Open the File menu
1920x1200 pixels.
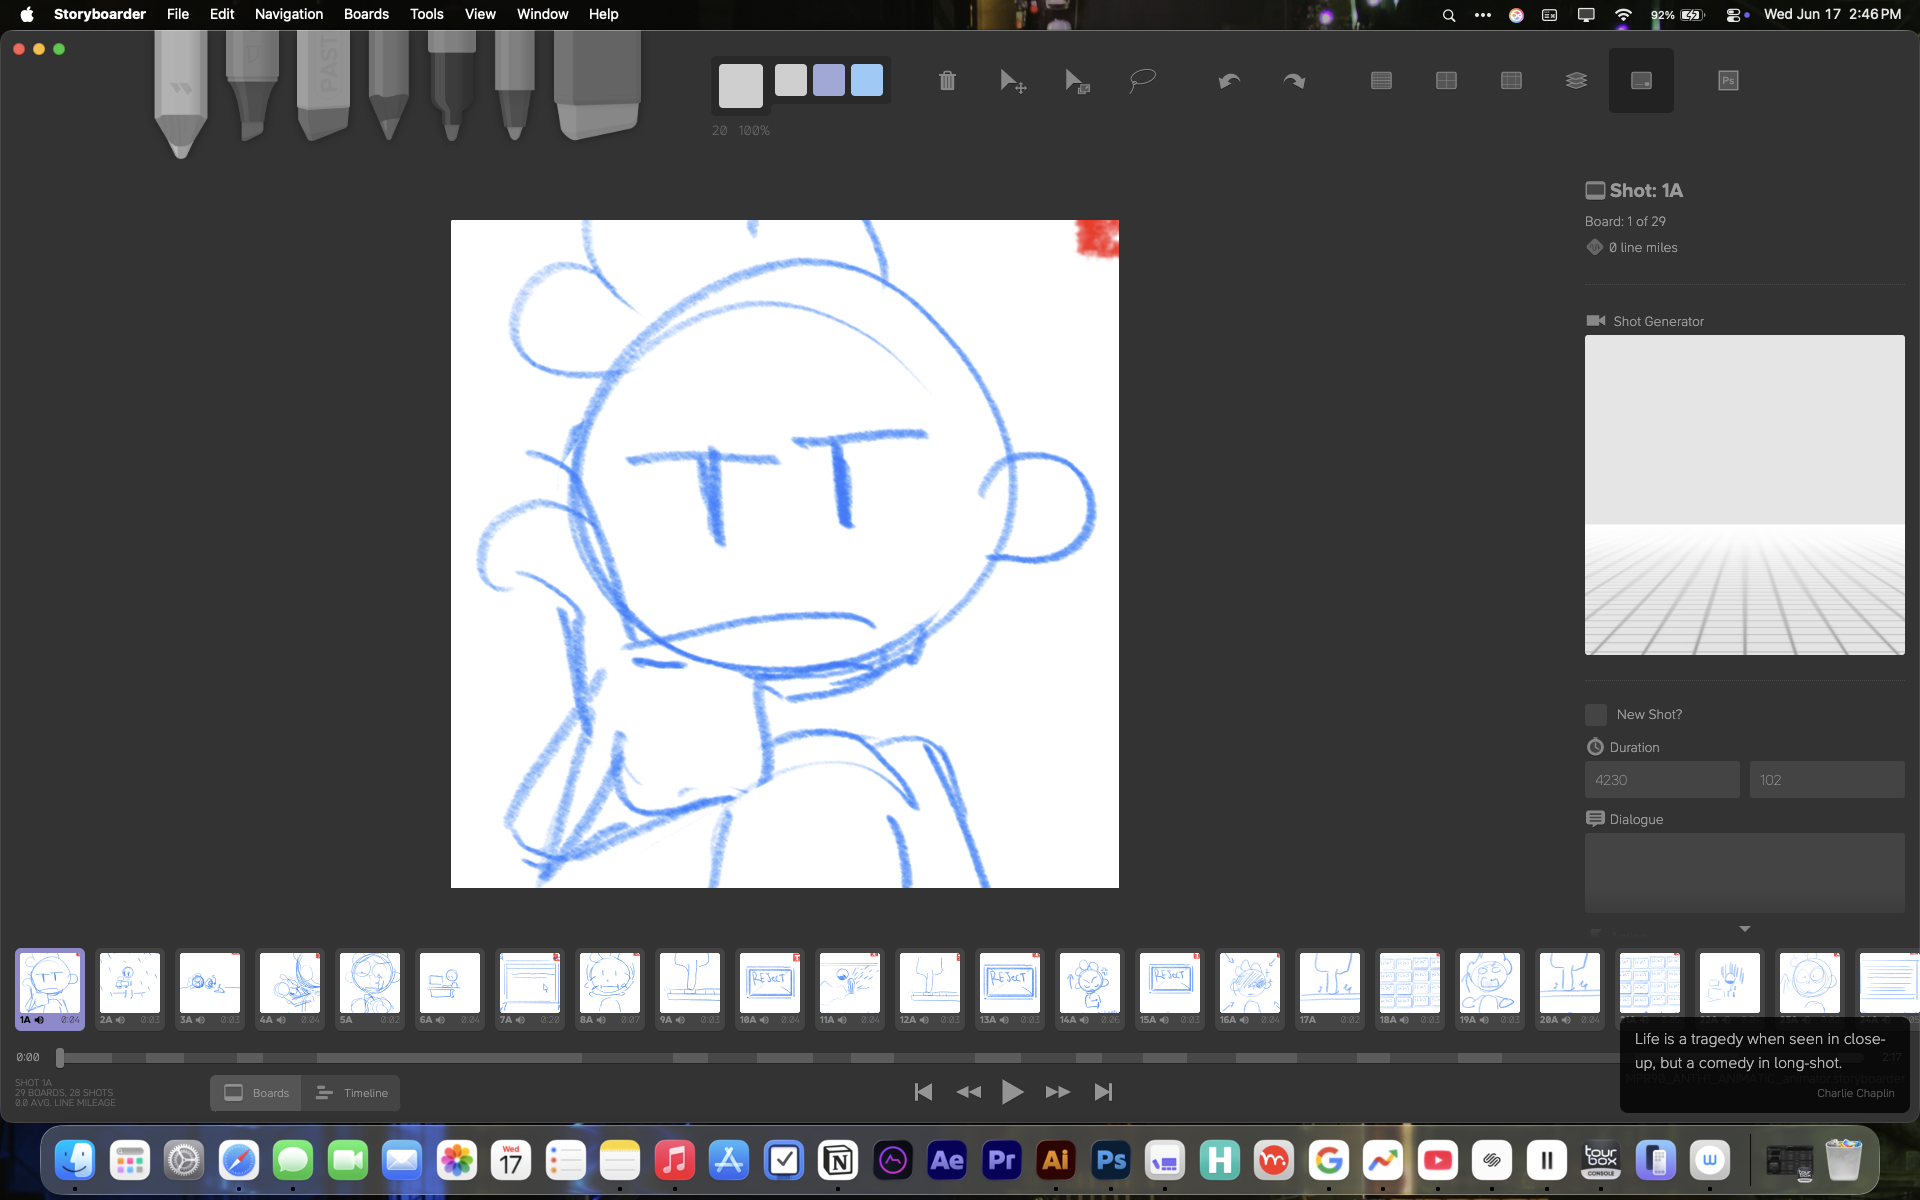pyautogui.click(x=178, y=14)
